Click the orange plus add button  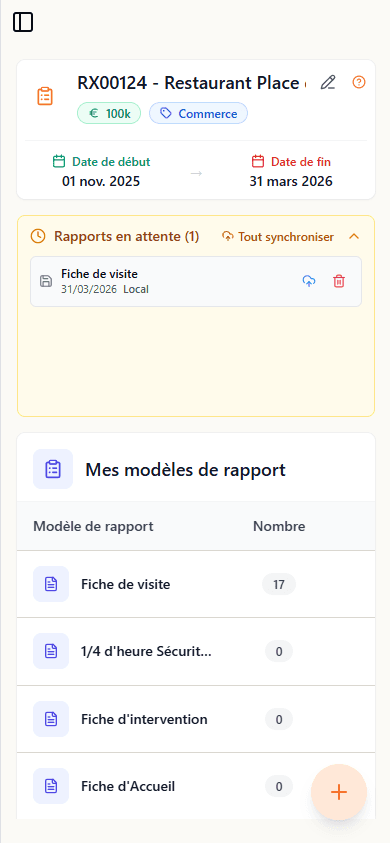pyautogui.click(x=339, y=792)
